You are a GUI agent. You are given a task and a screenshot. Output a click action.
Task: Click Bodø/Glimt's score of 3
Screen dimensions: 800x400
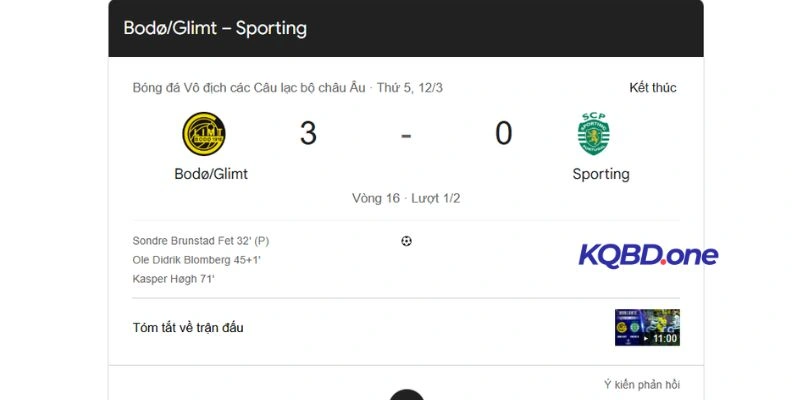pos(308,134)
